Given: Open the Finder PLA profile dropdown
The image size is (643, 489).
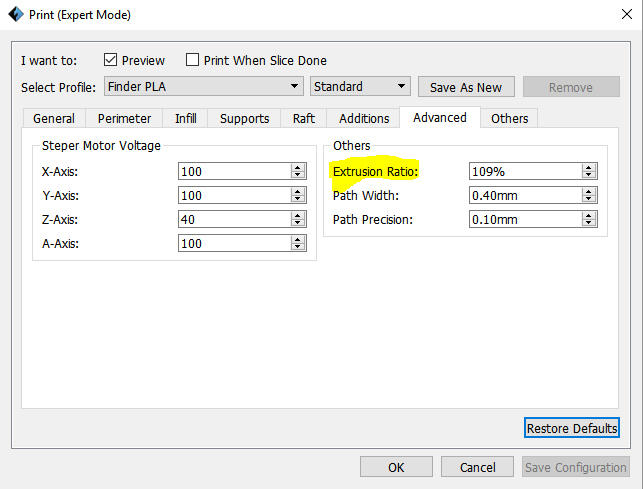Looking at the screenshot, I should [x=203, y=87].
